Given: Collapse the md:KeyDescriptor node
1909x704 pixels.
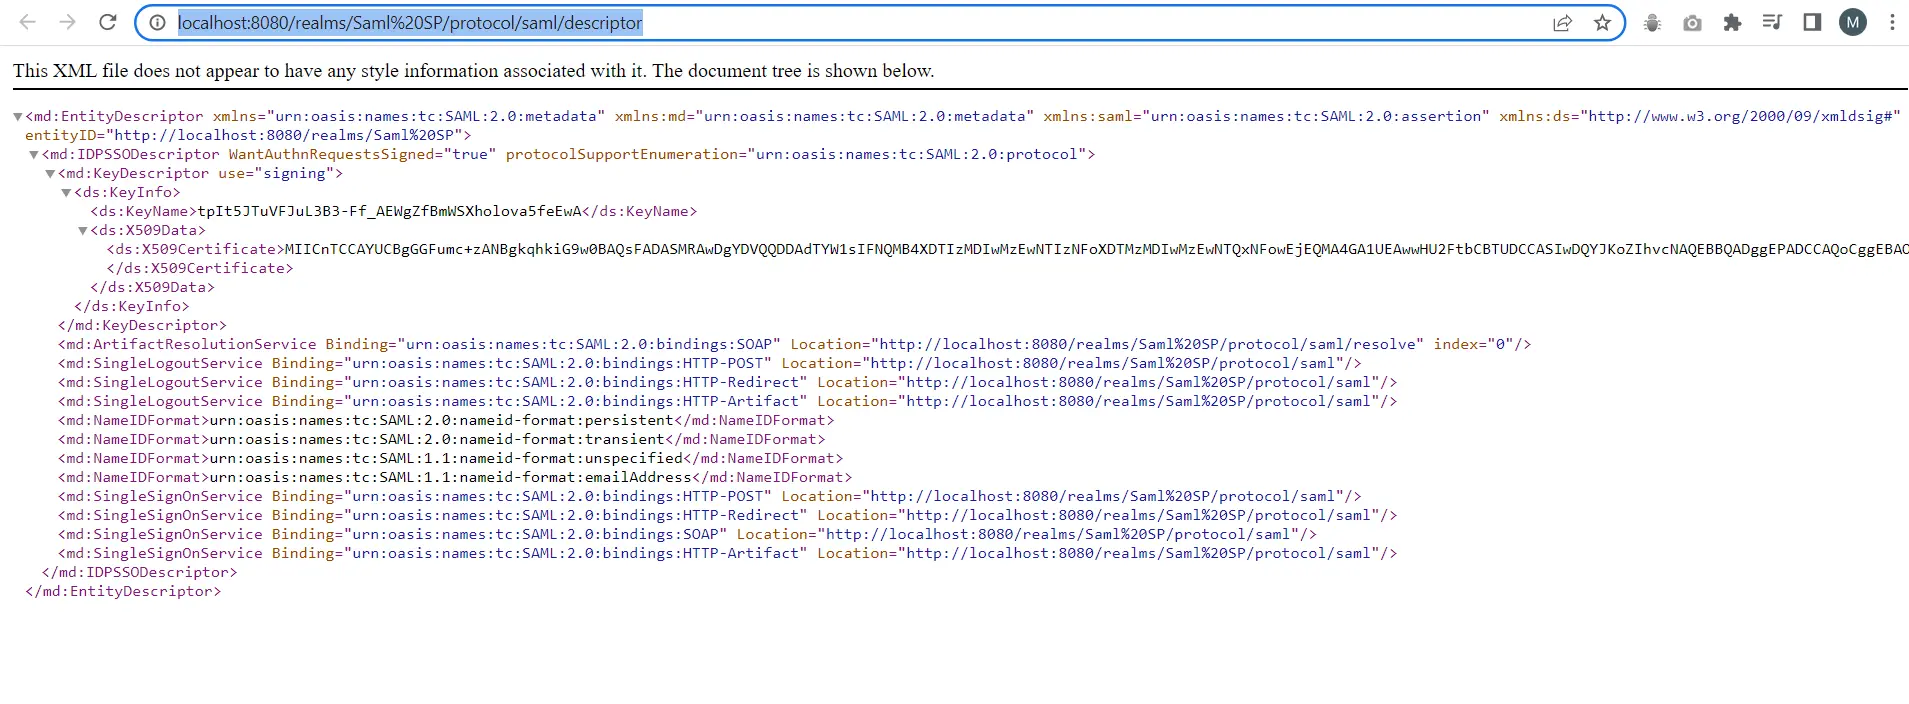Looking at the screenshot, I should click(50, 174).
